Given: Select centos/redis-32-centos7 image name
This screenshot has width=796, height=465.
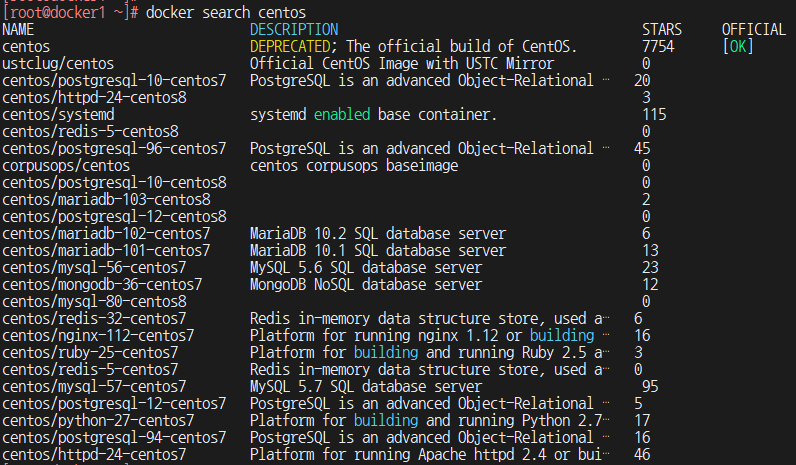Looking at the screenshot, I should [x=94, y=319].
